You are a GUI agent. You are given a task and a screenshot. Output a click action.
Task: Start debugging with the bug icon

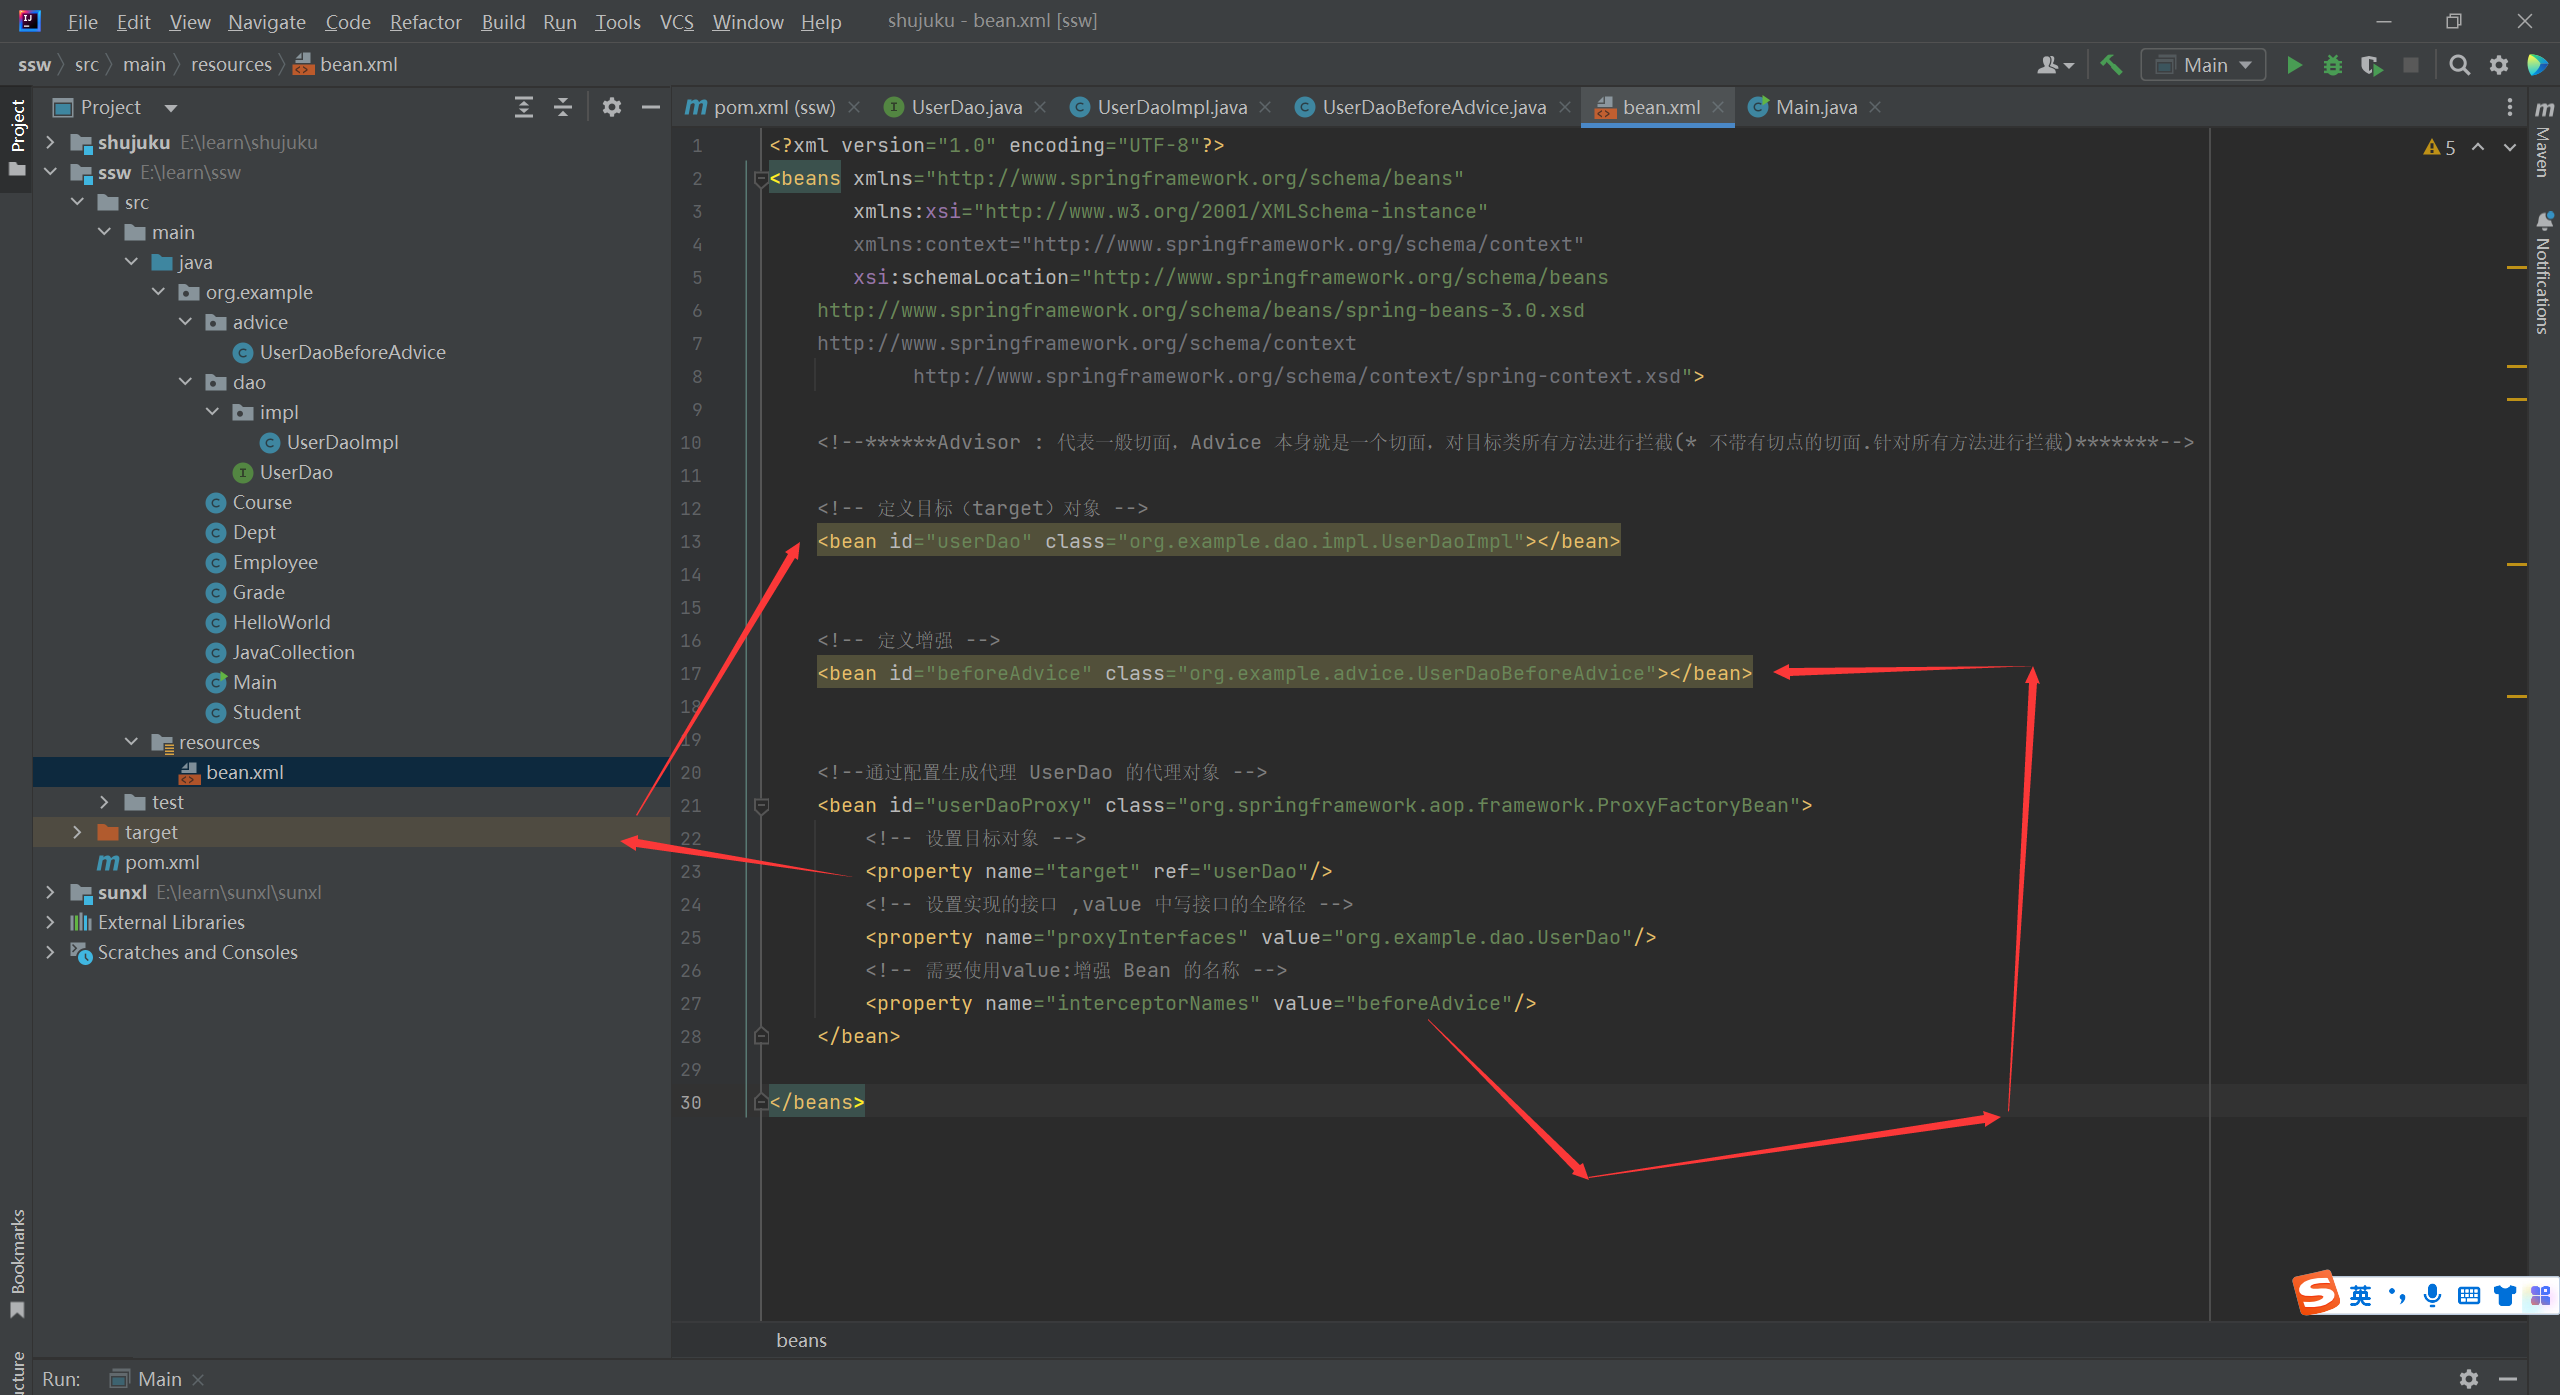(x=2332, y=65)
